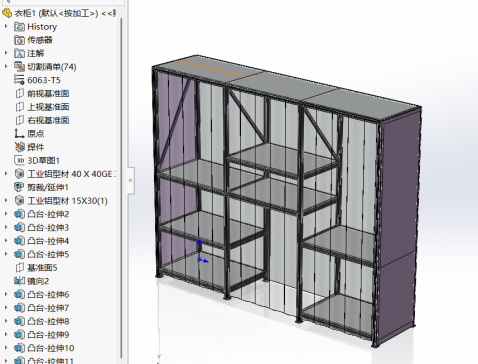
Task: Select the 前视基准面 label
Action: coord(48,94)
